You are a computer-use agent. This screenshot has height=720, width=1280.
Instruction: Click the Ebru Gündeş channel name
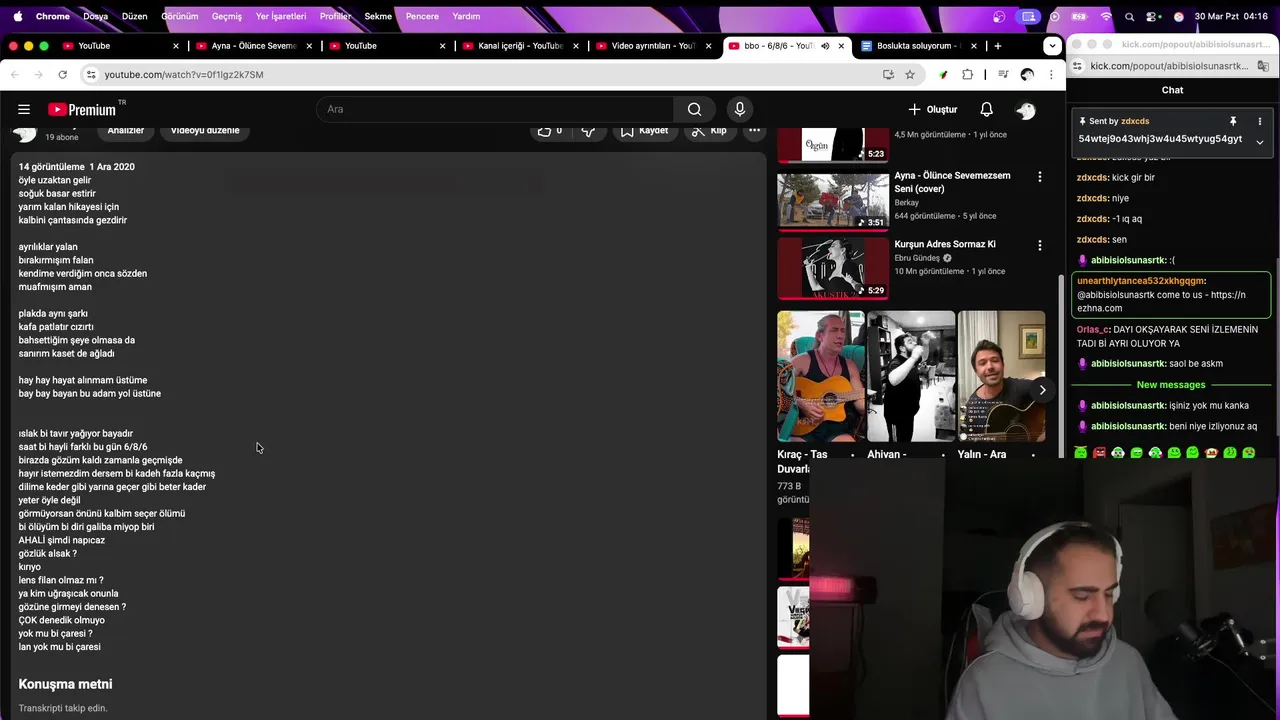point(917,258)
